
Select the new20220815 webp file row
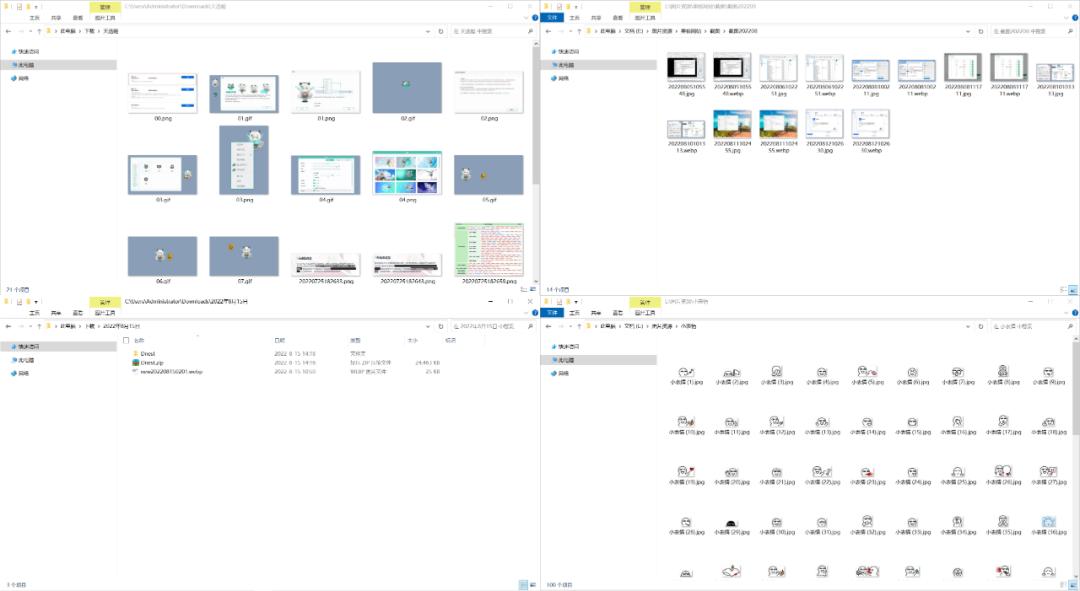286,371
